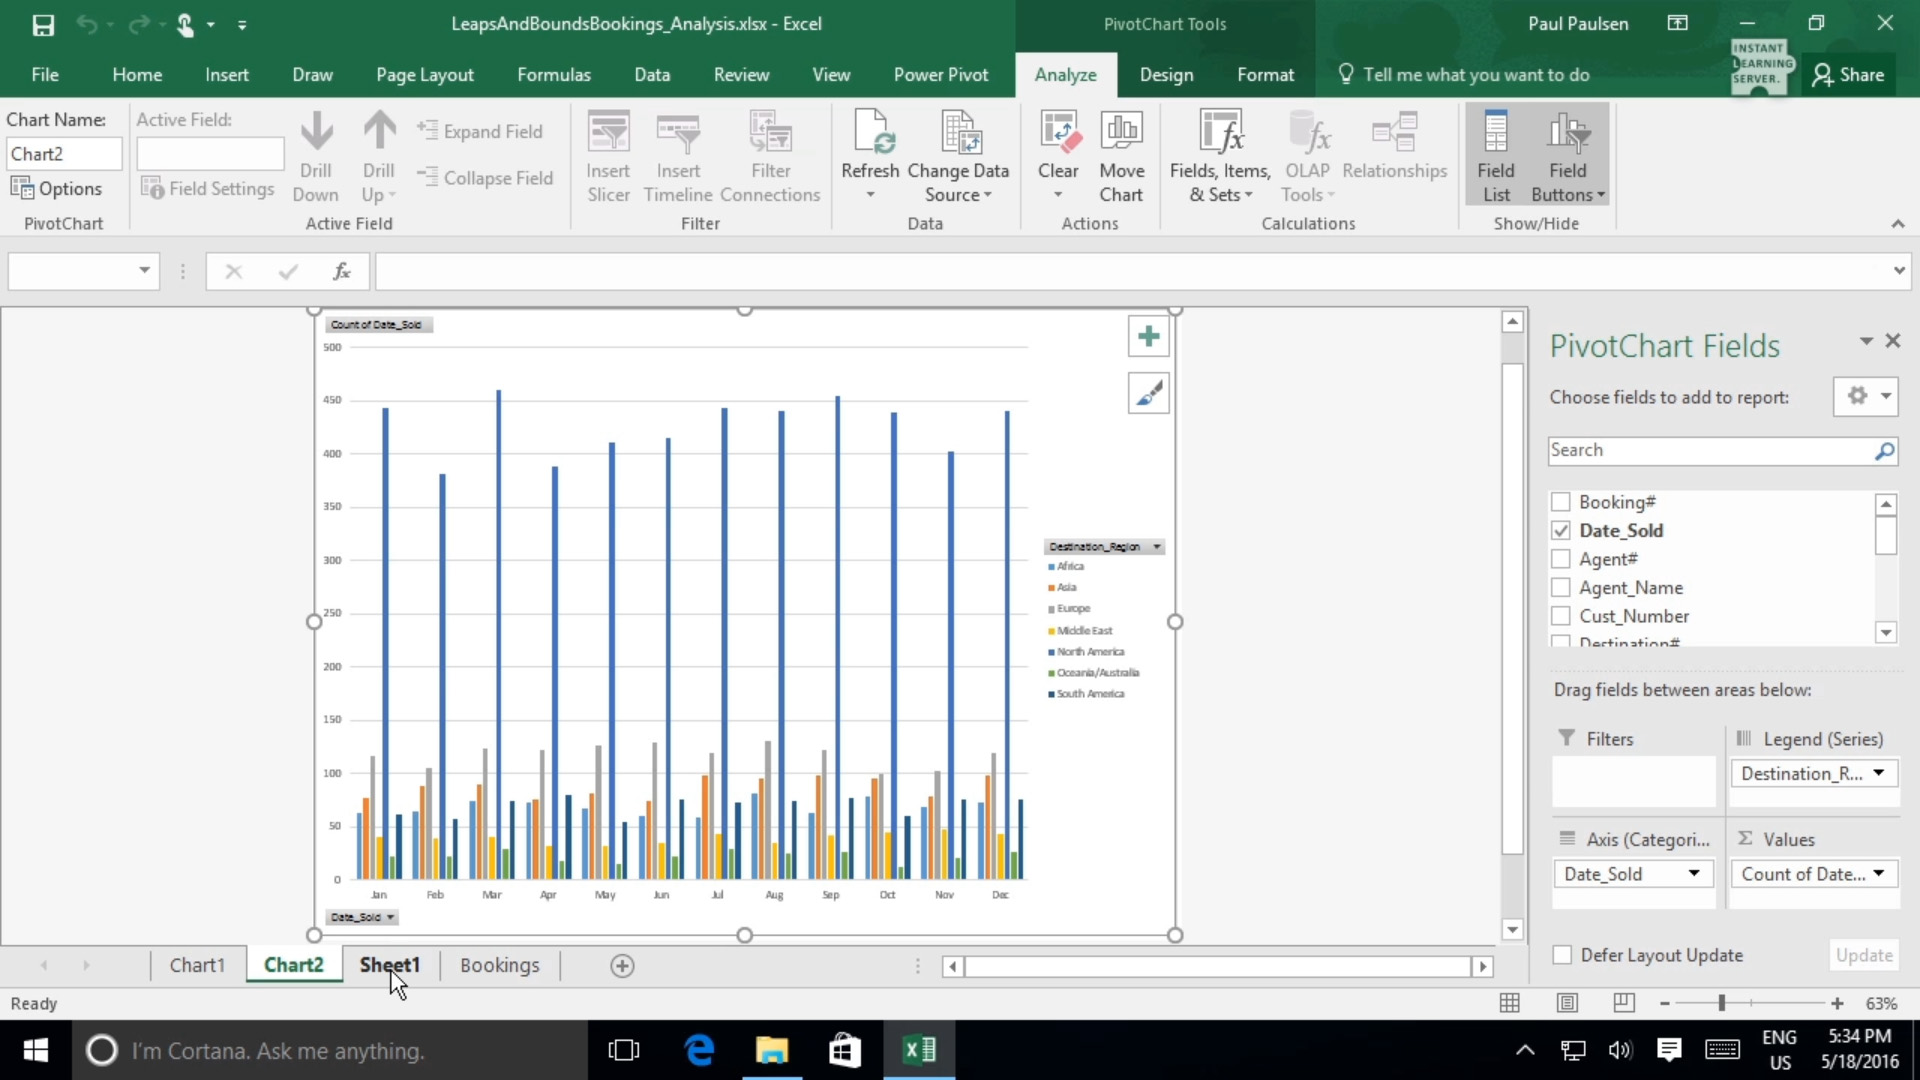This screenshot has height=1080, width=1920.
Task: Expand the Date_Sold Axis Categories dropdown
Action: [x=1693, y=873]
